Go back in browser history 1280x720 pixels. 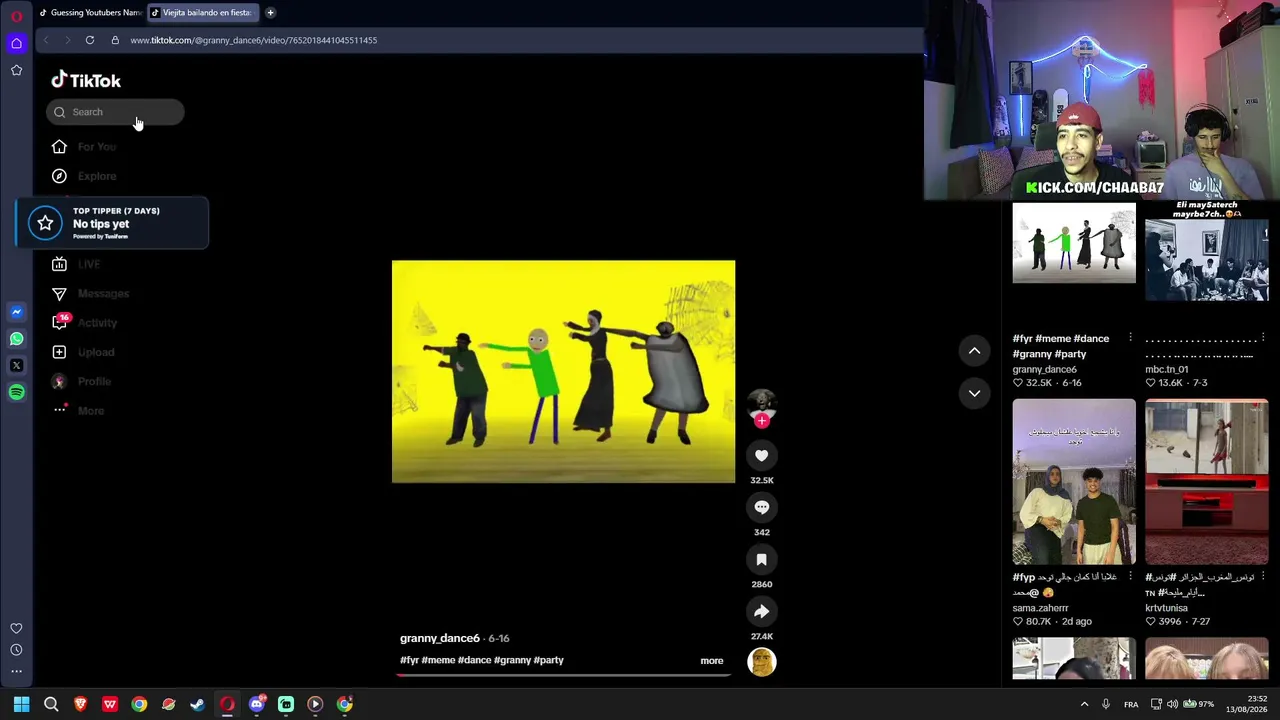[45, 40]
